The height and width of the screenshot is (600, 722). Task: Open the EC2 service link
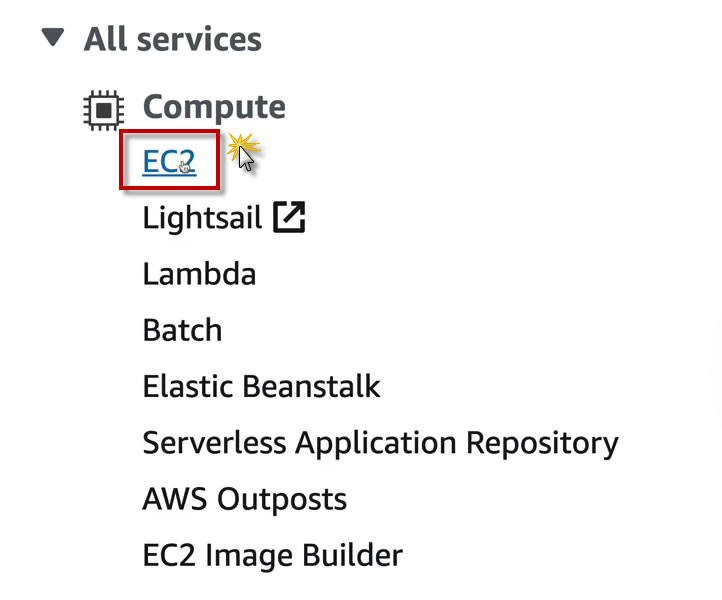167,161
